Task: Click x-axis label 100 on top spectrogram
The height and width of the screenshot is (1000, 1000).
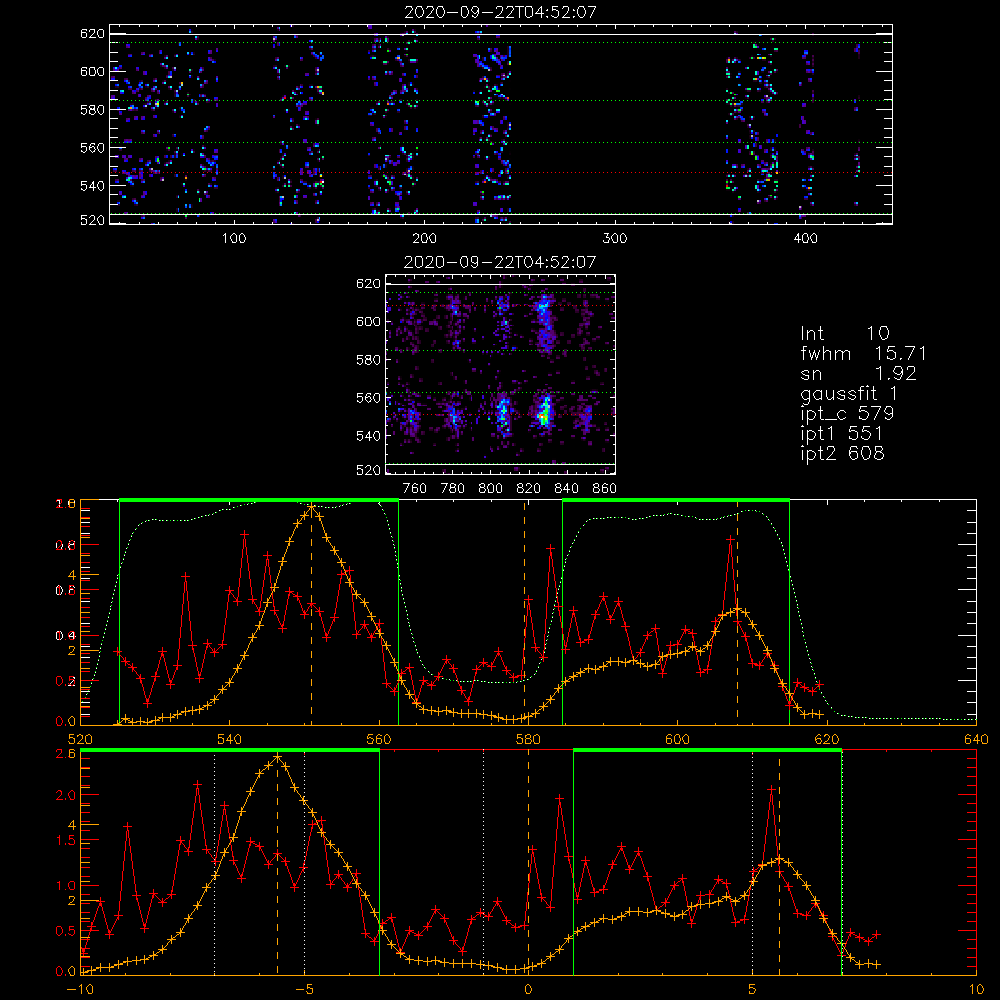Action: pyautogui.click(x=234, y=238)
